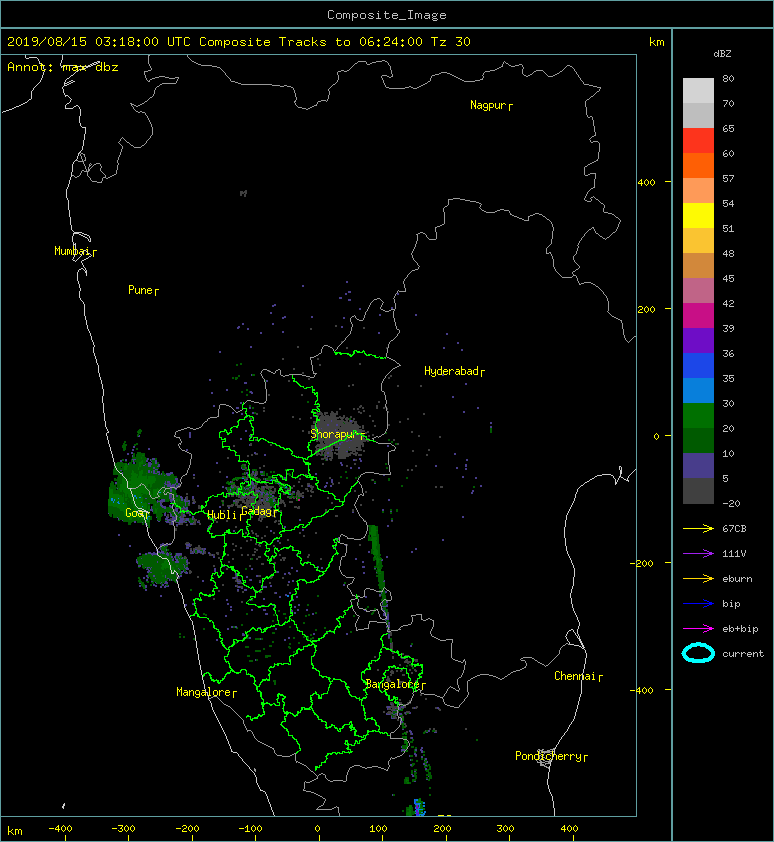Click the magenta eb+bip arrow legend icon
The width and height of the screenshot is (774, 842).
698,628
